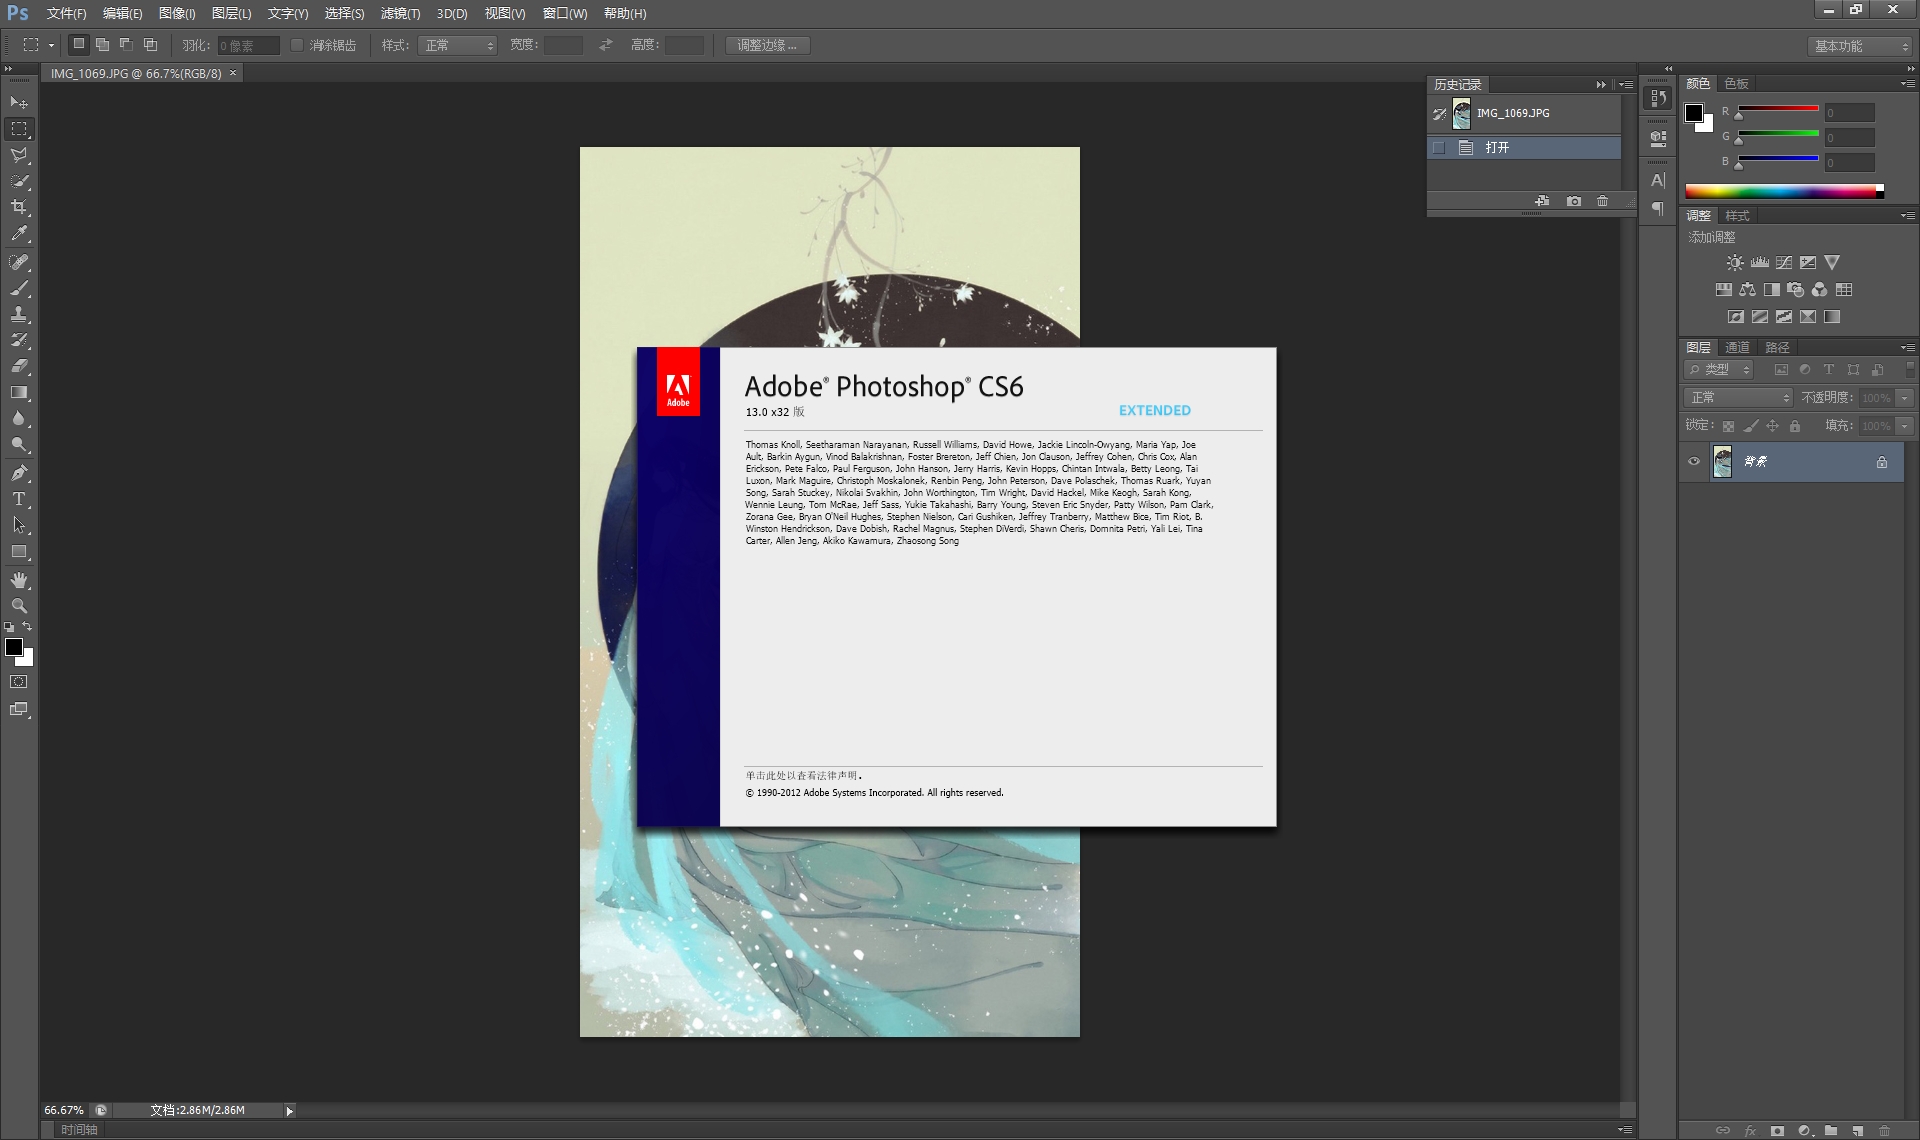Click the Refine Edge button
The height and width of the screenshot is (1140, 1920).
[x=767, y=45]
